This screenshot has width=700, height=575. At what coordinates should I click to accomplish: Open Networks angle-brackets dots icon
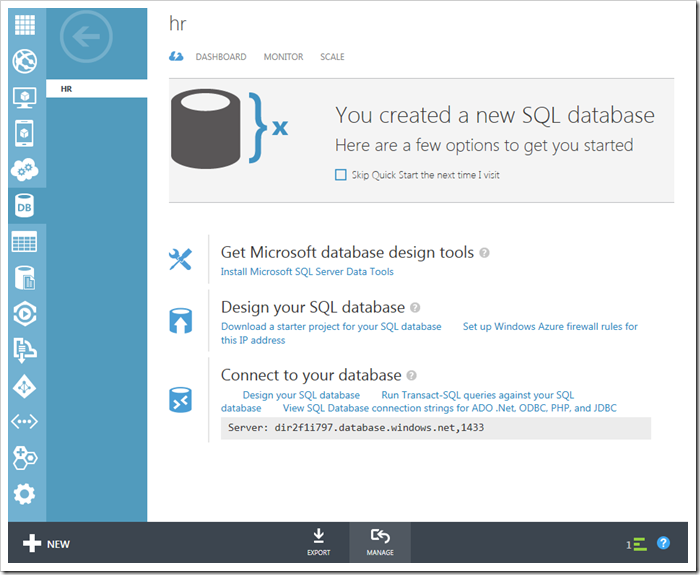point(25,421)
